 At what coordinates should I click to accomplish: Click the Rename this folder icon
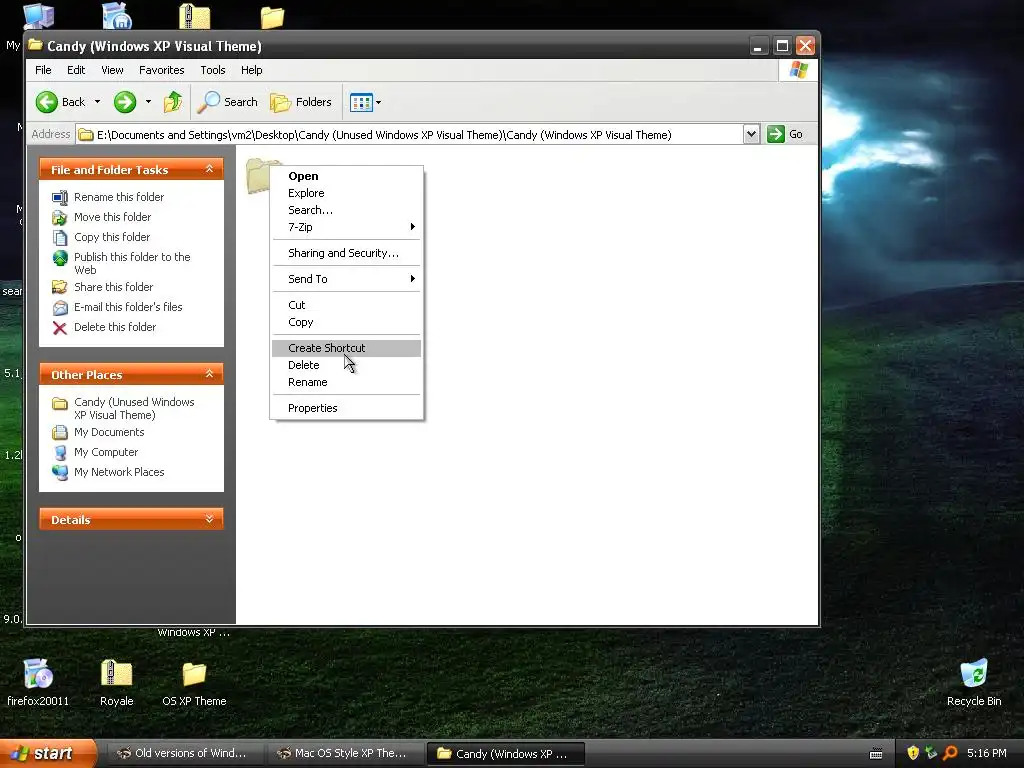59,197
